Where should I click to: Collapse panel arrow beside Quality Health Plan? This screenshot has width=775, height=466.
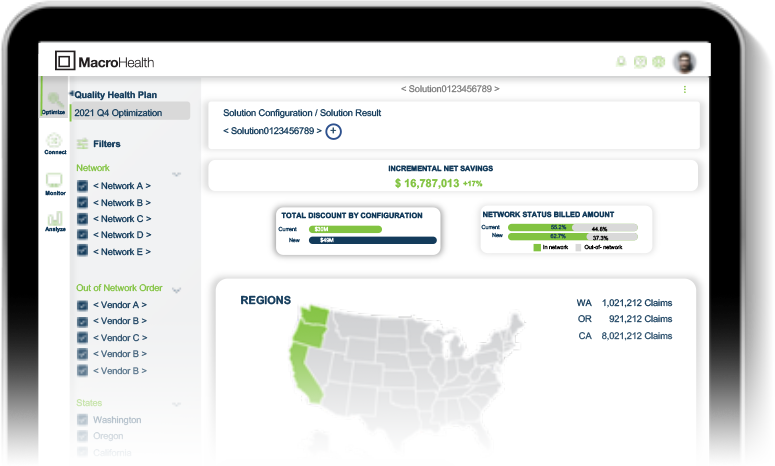[x=71, y=93]
